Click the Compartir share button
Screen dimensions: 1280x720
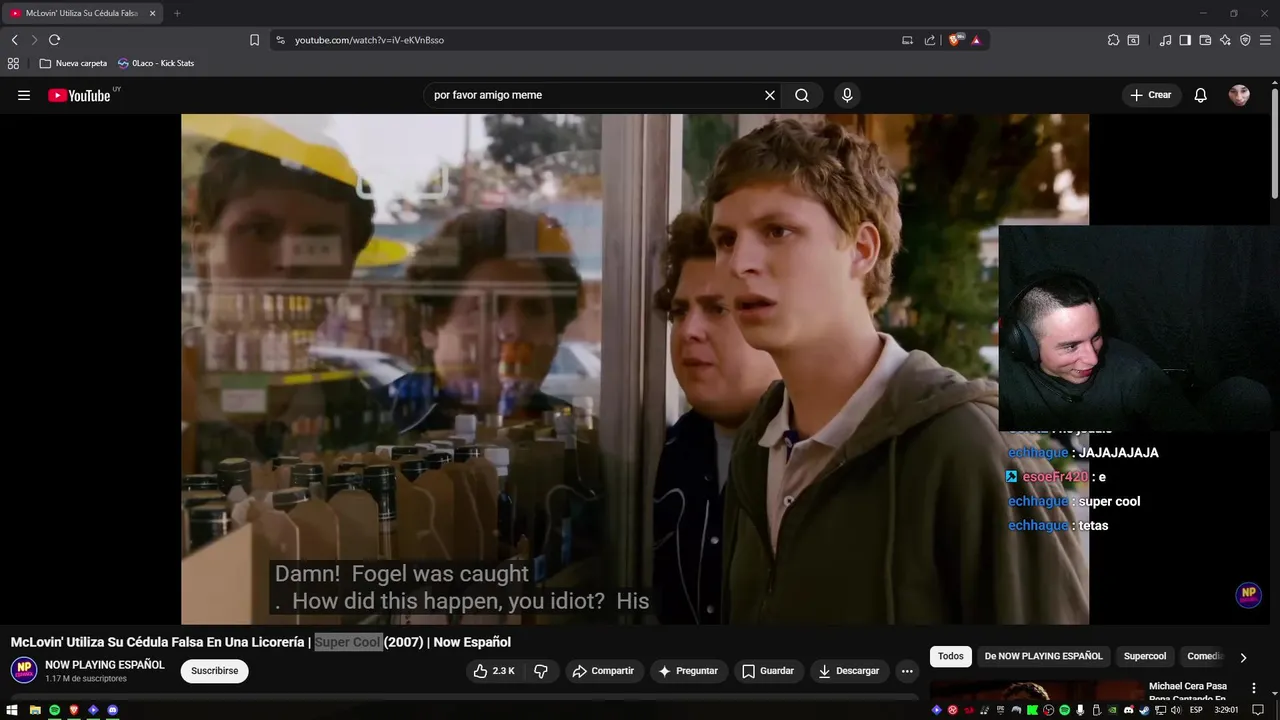pyautogui.click(x=603, y=671)
